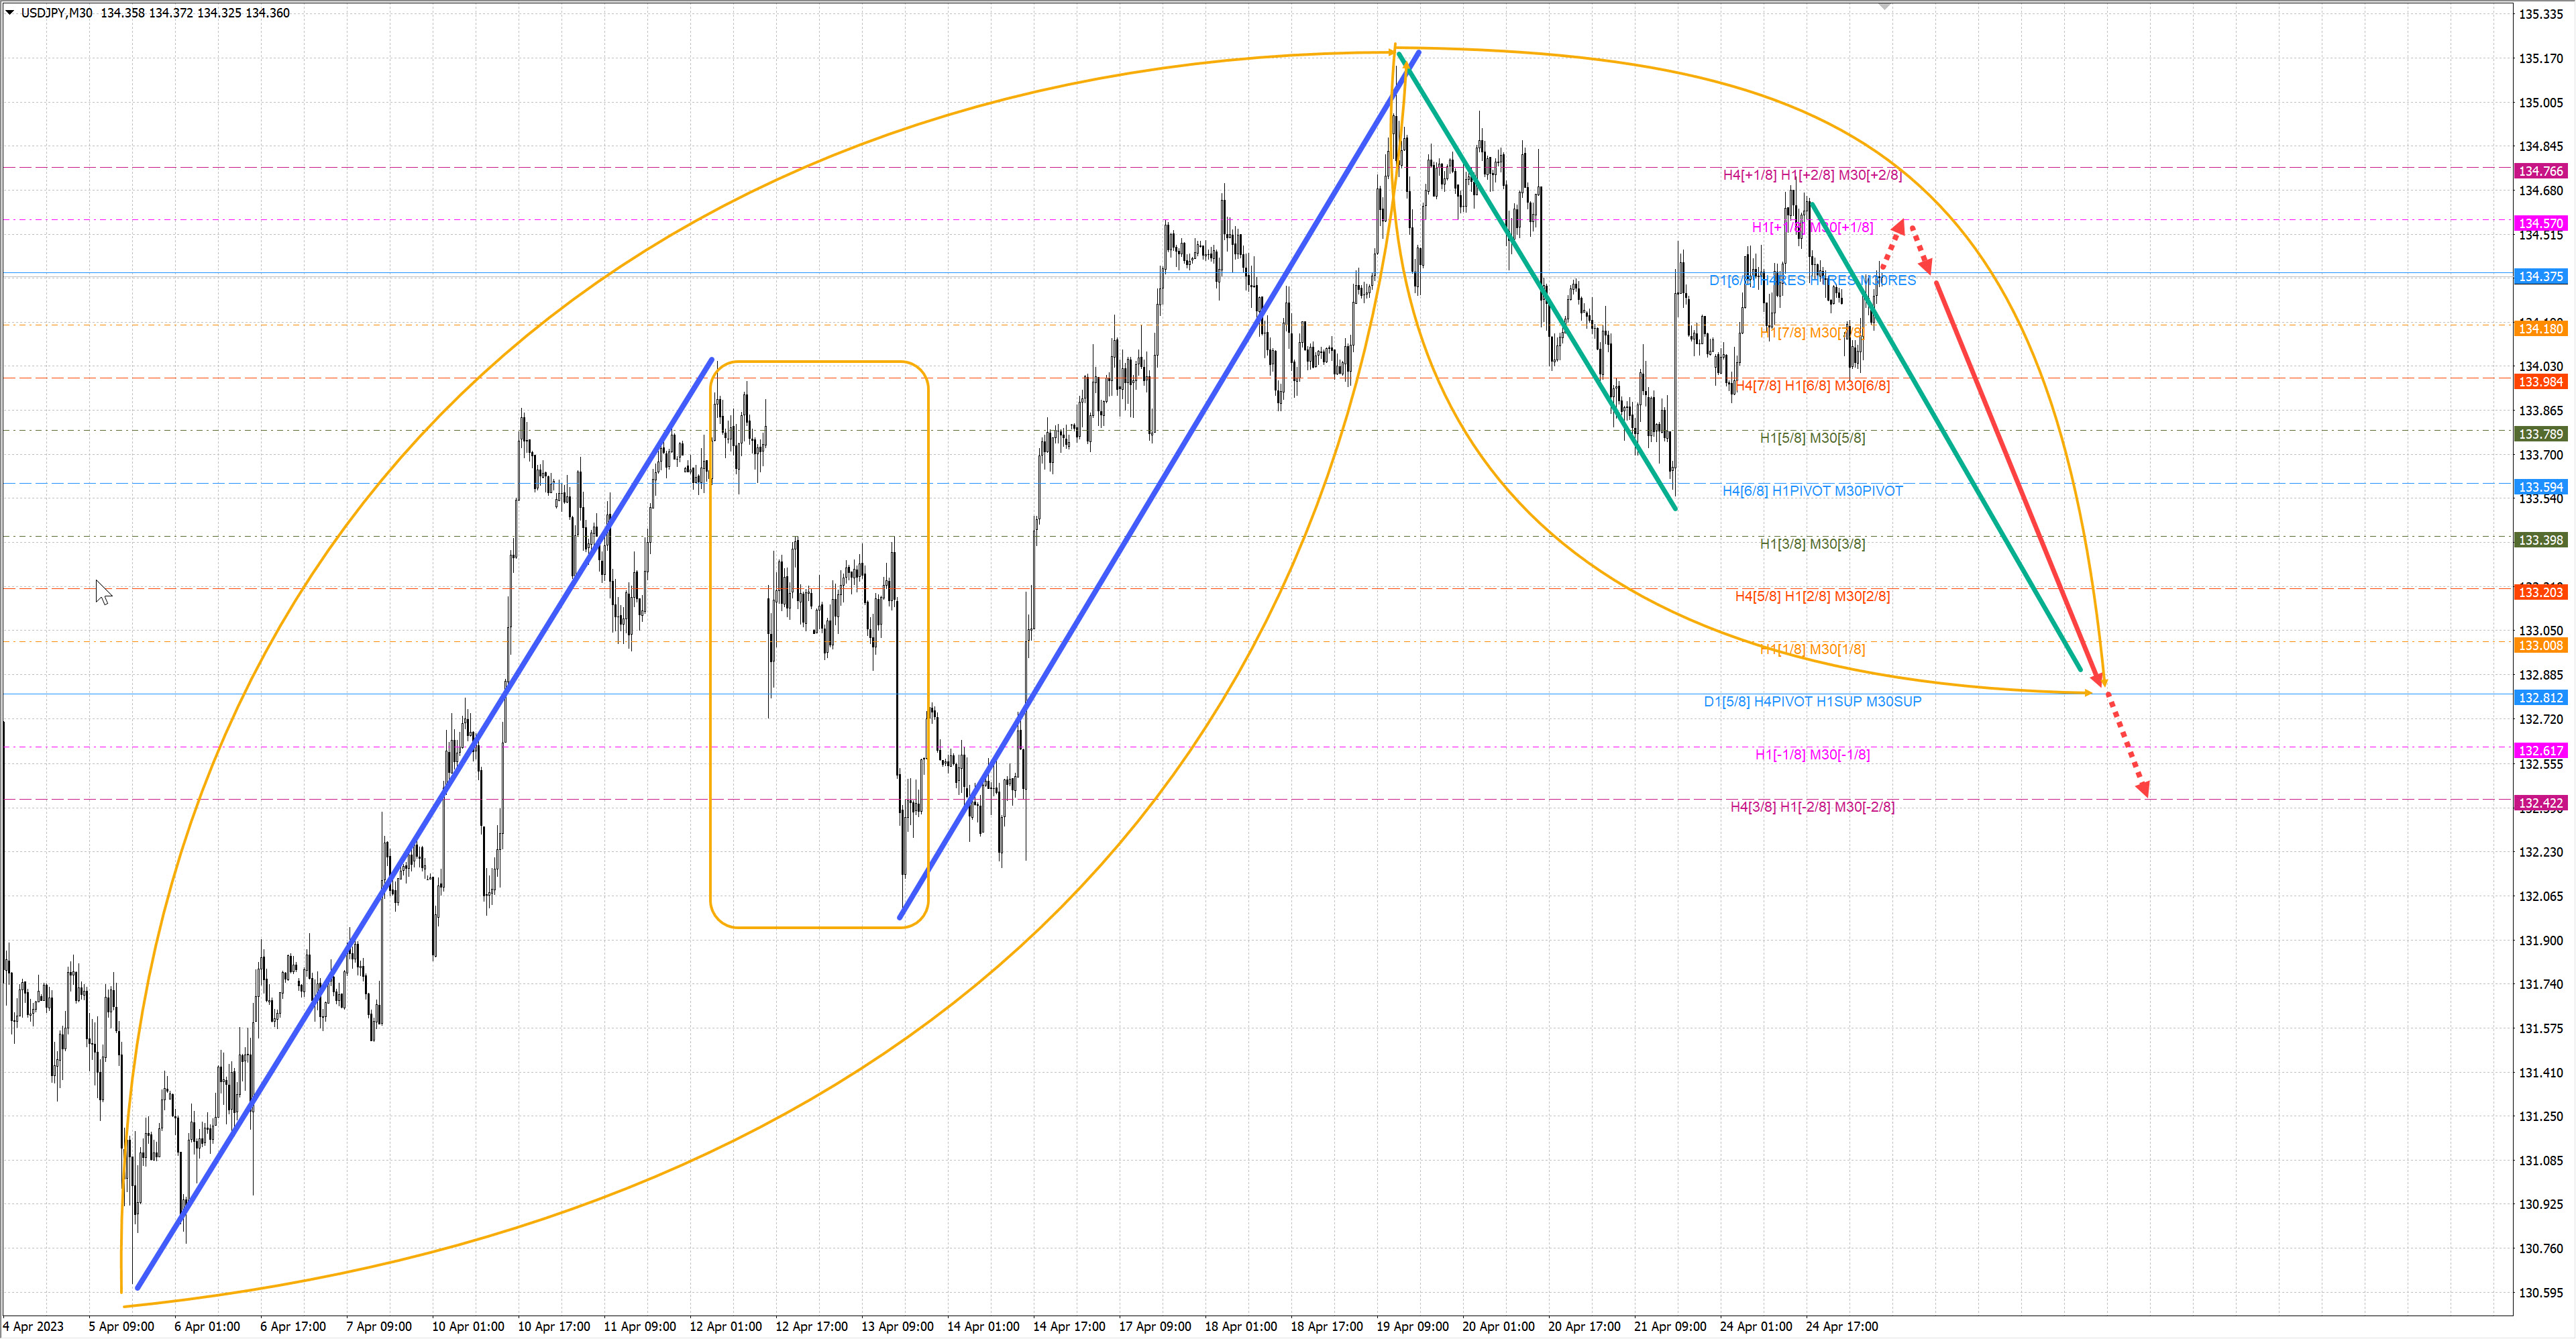Open the USDJPY,M30 chart dropdown triangle
The width and height of the screenshot is (2576, 1339).
click(x=10, y=12)
